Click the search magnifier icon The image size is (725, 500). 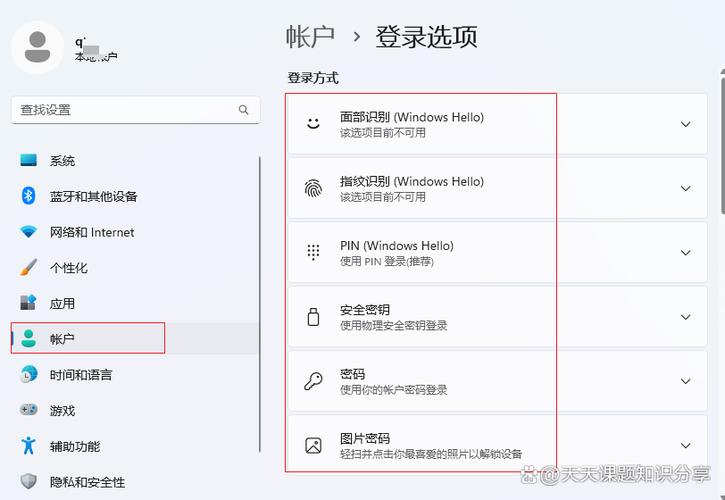pos(244,110)
